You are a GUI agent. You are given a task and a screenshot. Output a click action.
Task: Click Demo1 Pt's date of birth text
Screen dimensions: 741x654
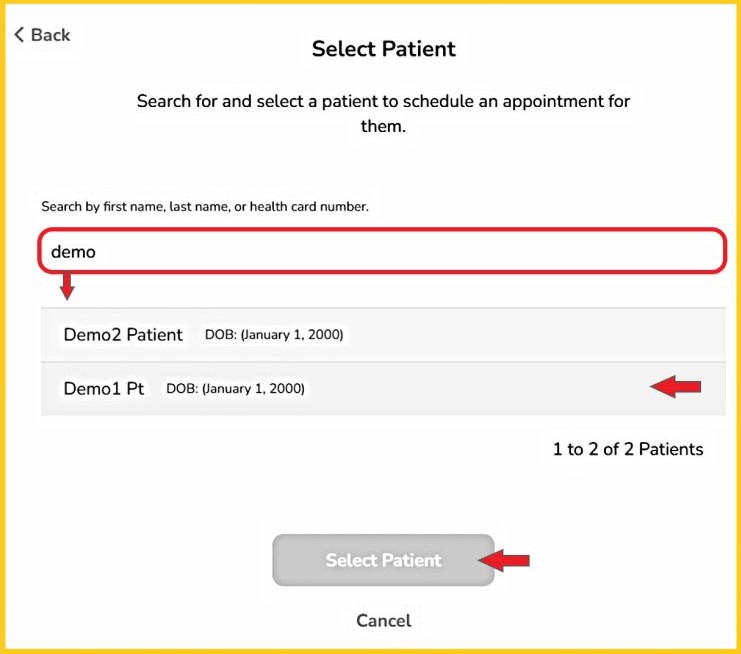[235, 388]
